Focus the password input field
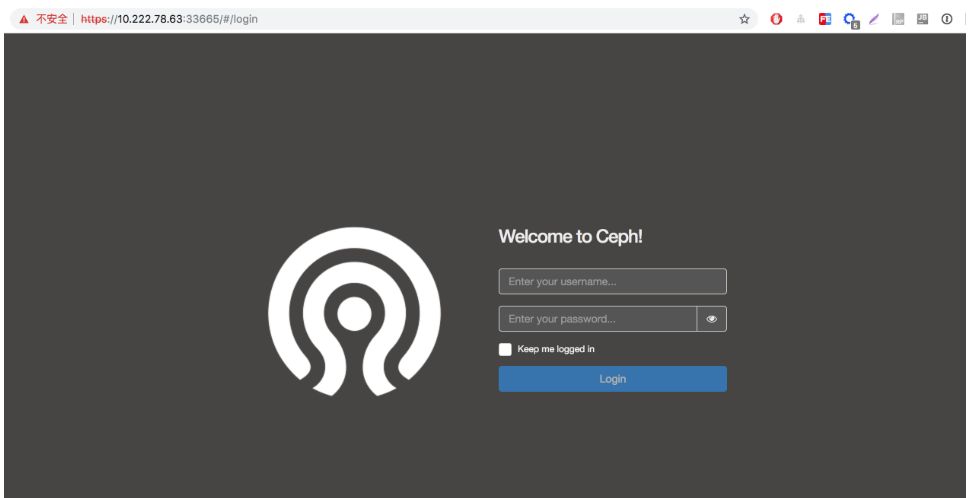 (x=598, y=319)
